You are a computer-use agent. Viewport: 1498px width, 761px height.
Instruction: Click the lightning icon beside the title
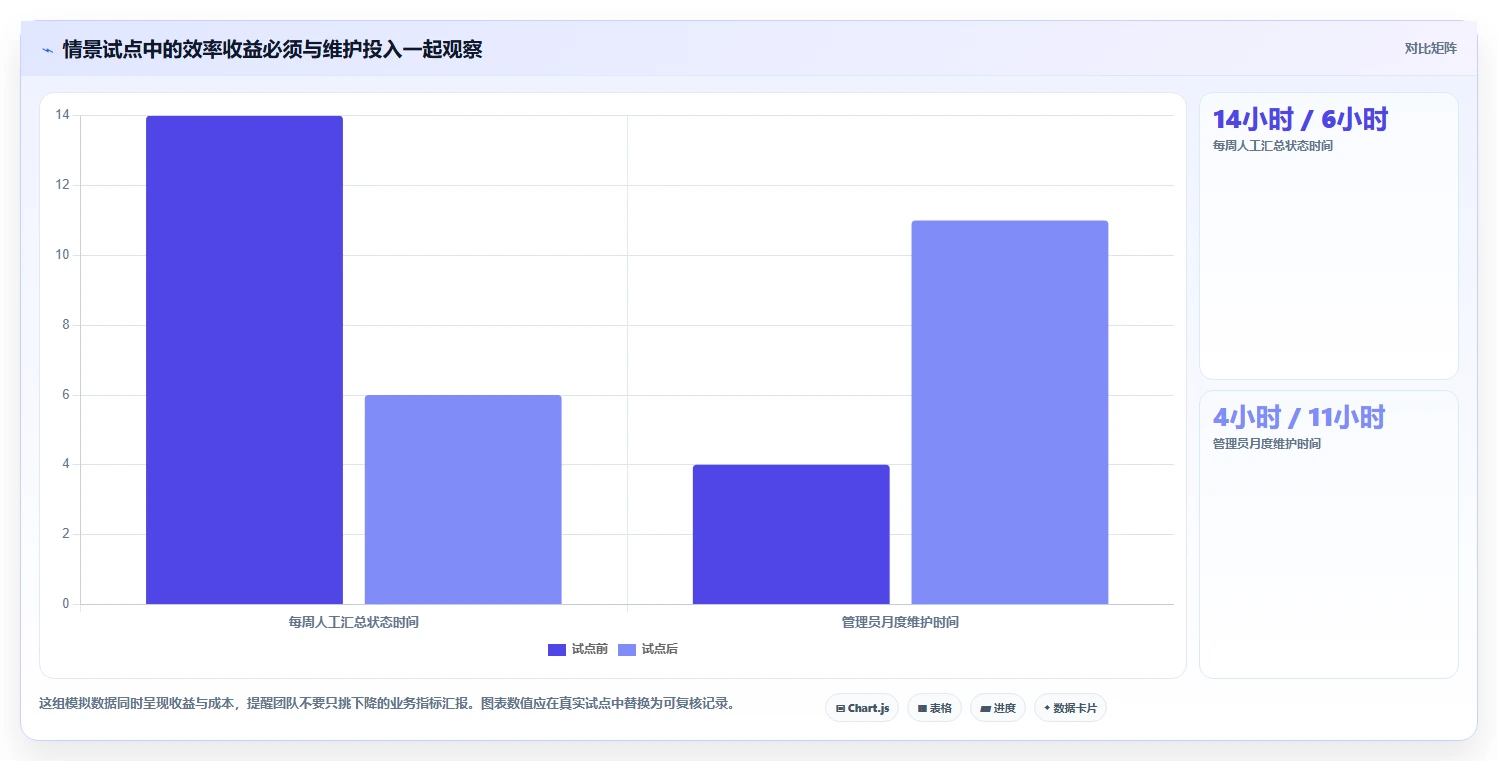point(47,50)
